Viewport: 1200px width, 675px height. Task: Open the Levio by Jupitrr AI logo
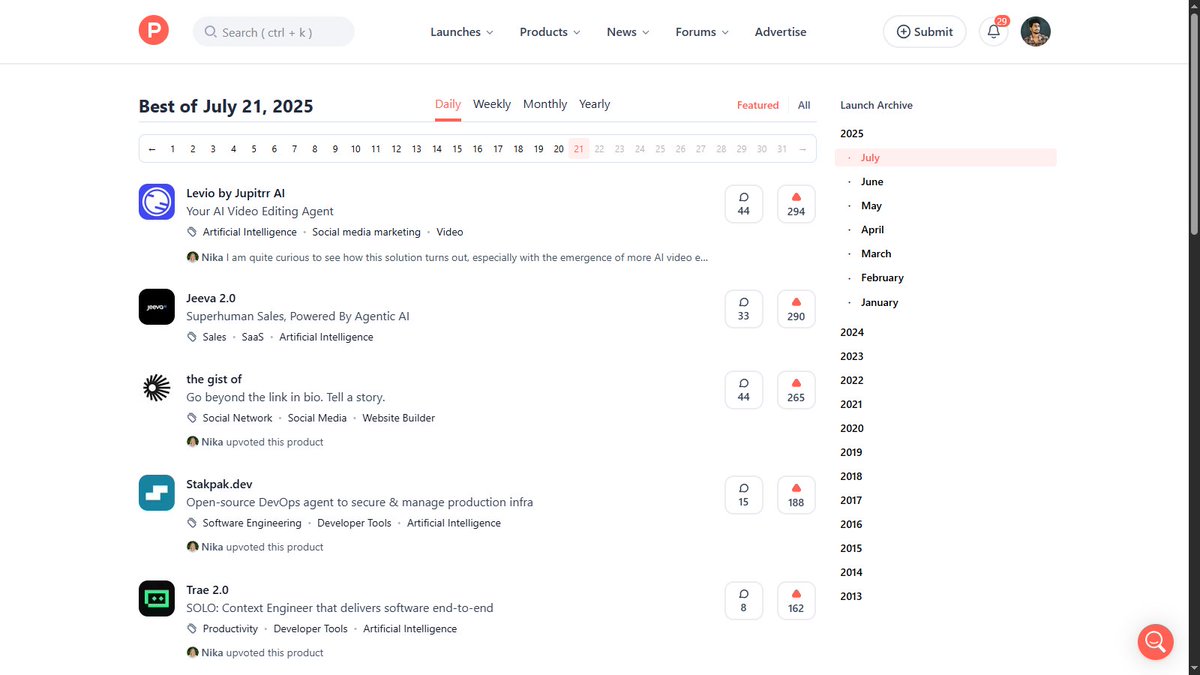click(157, 202)
